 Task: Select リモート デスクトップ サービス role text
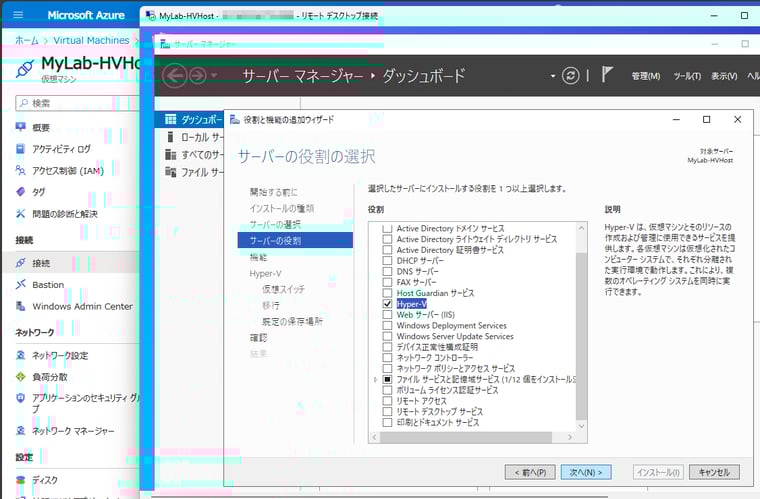(440, 412)
